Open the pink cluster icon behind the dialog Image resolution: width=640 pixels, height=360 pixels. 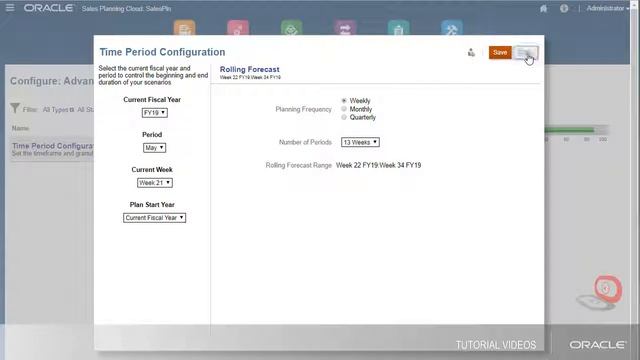point(238,29)
